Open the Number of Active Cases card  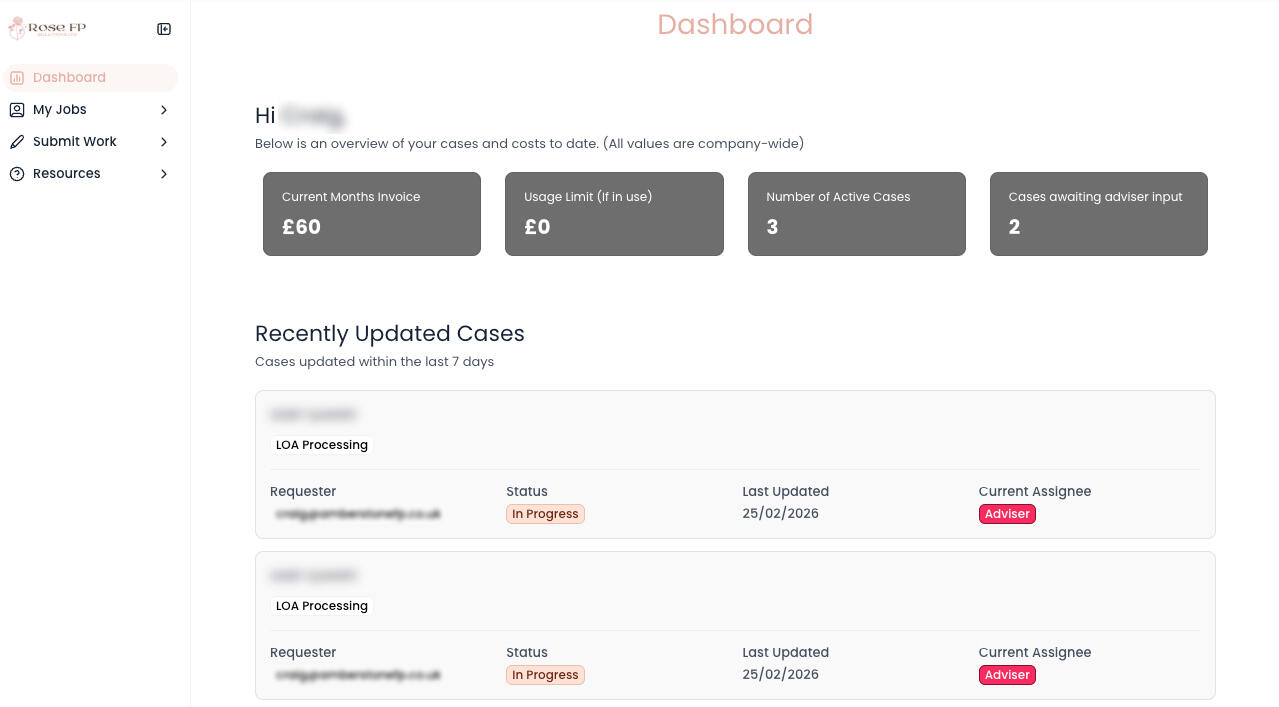(x=856, y=214)
